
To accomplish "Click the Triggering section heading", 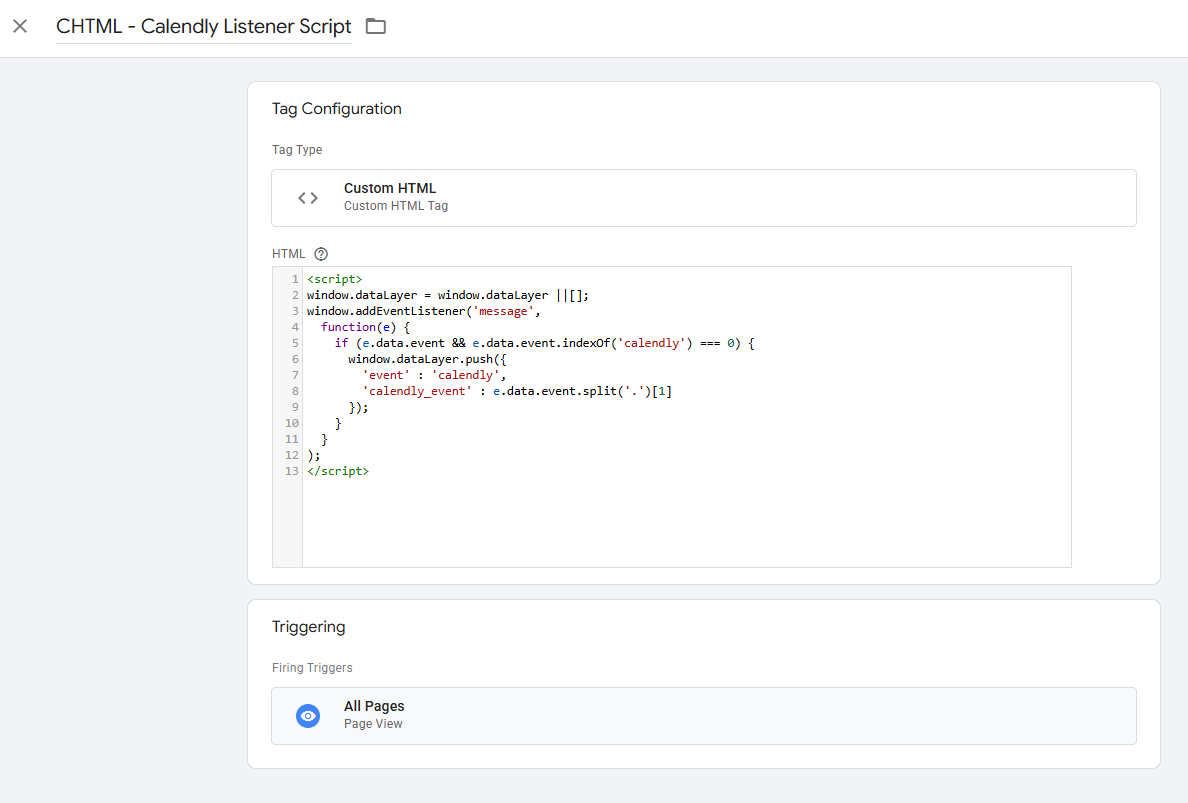I will [308, 627].
